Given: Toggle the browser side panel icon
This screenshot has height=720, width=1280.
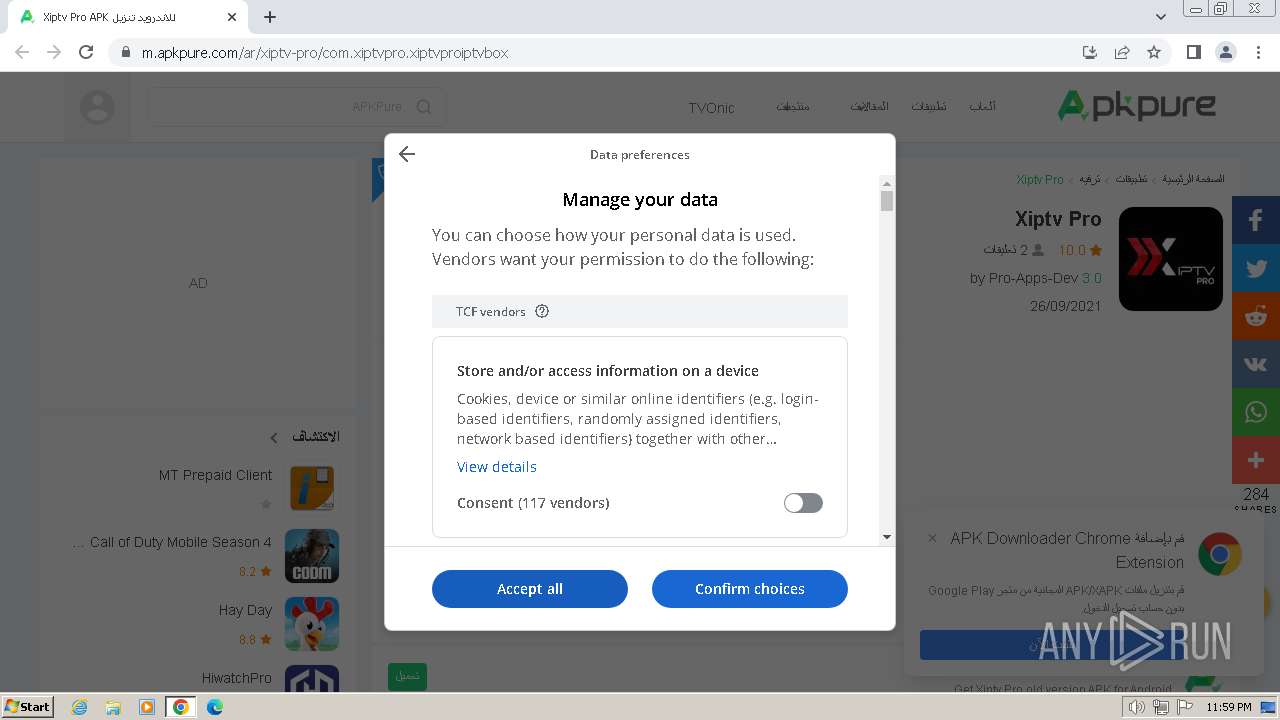Looking at the screenshot, I should 1193,52.
